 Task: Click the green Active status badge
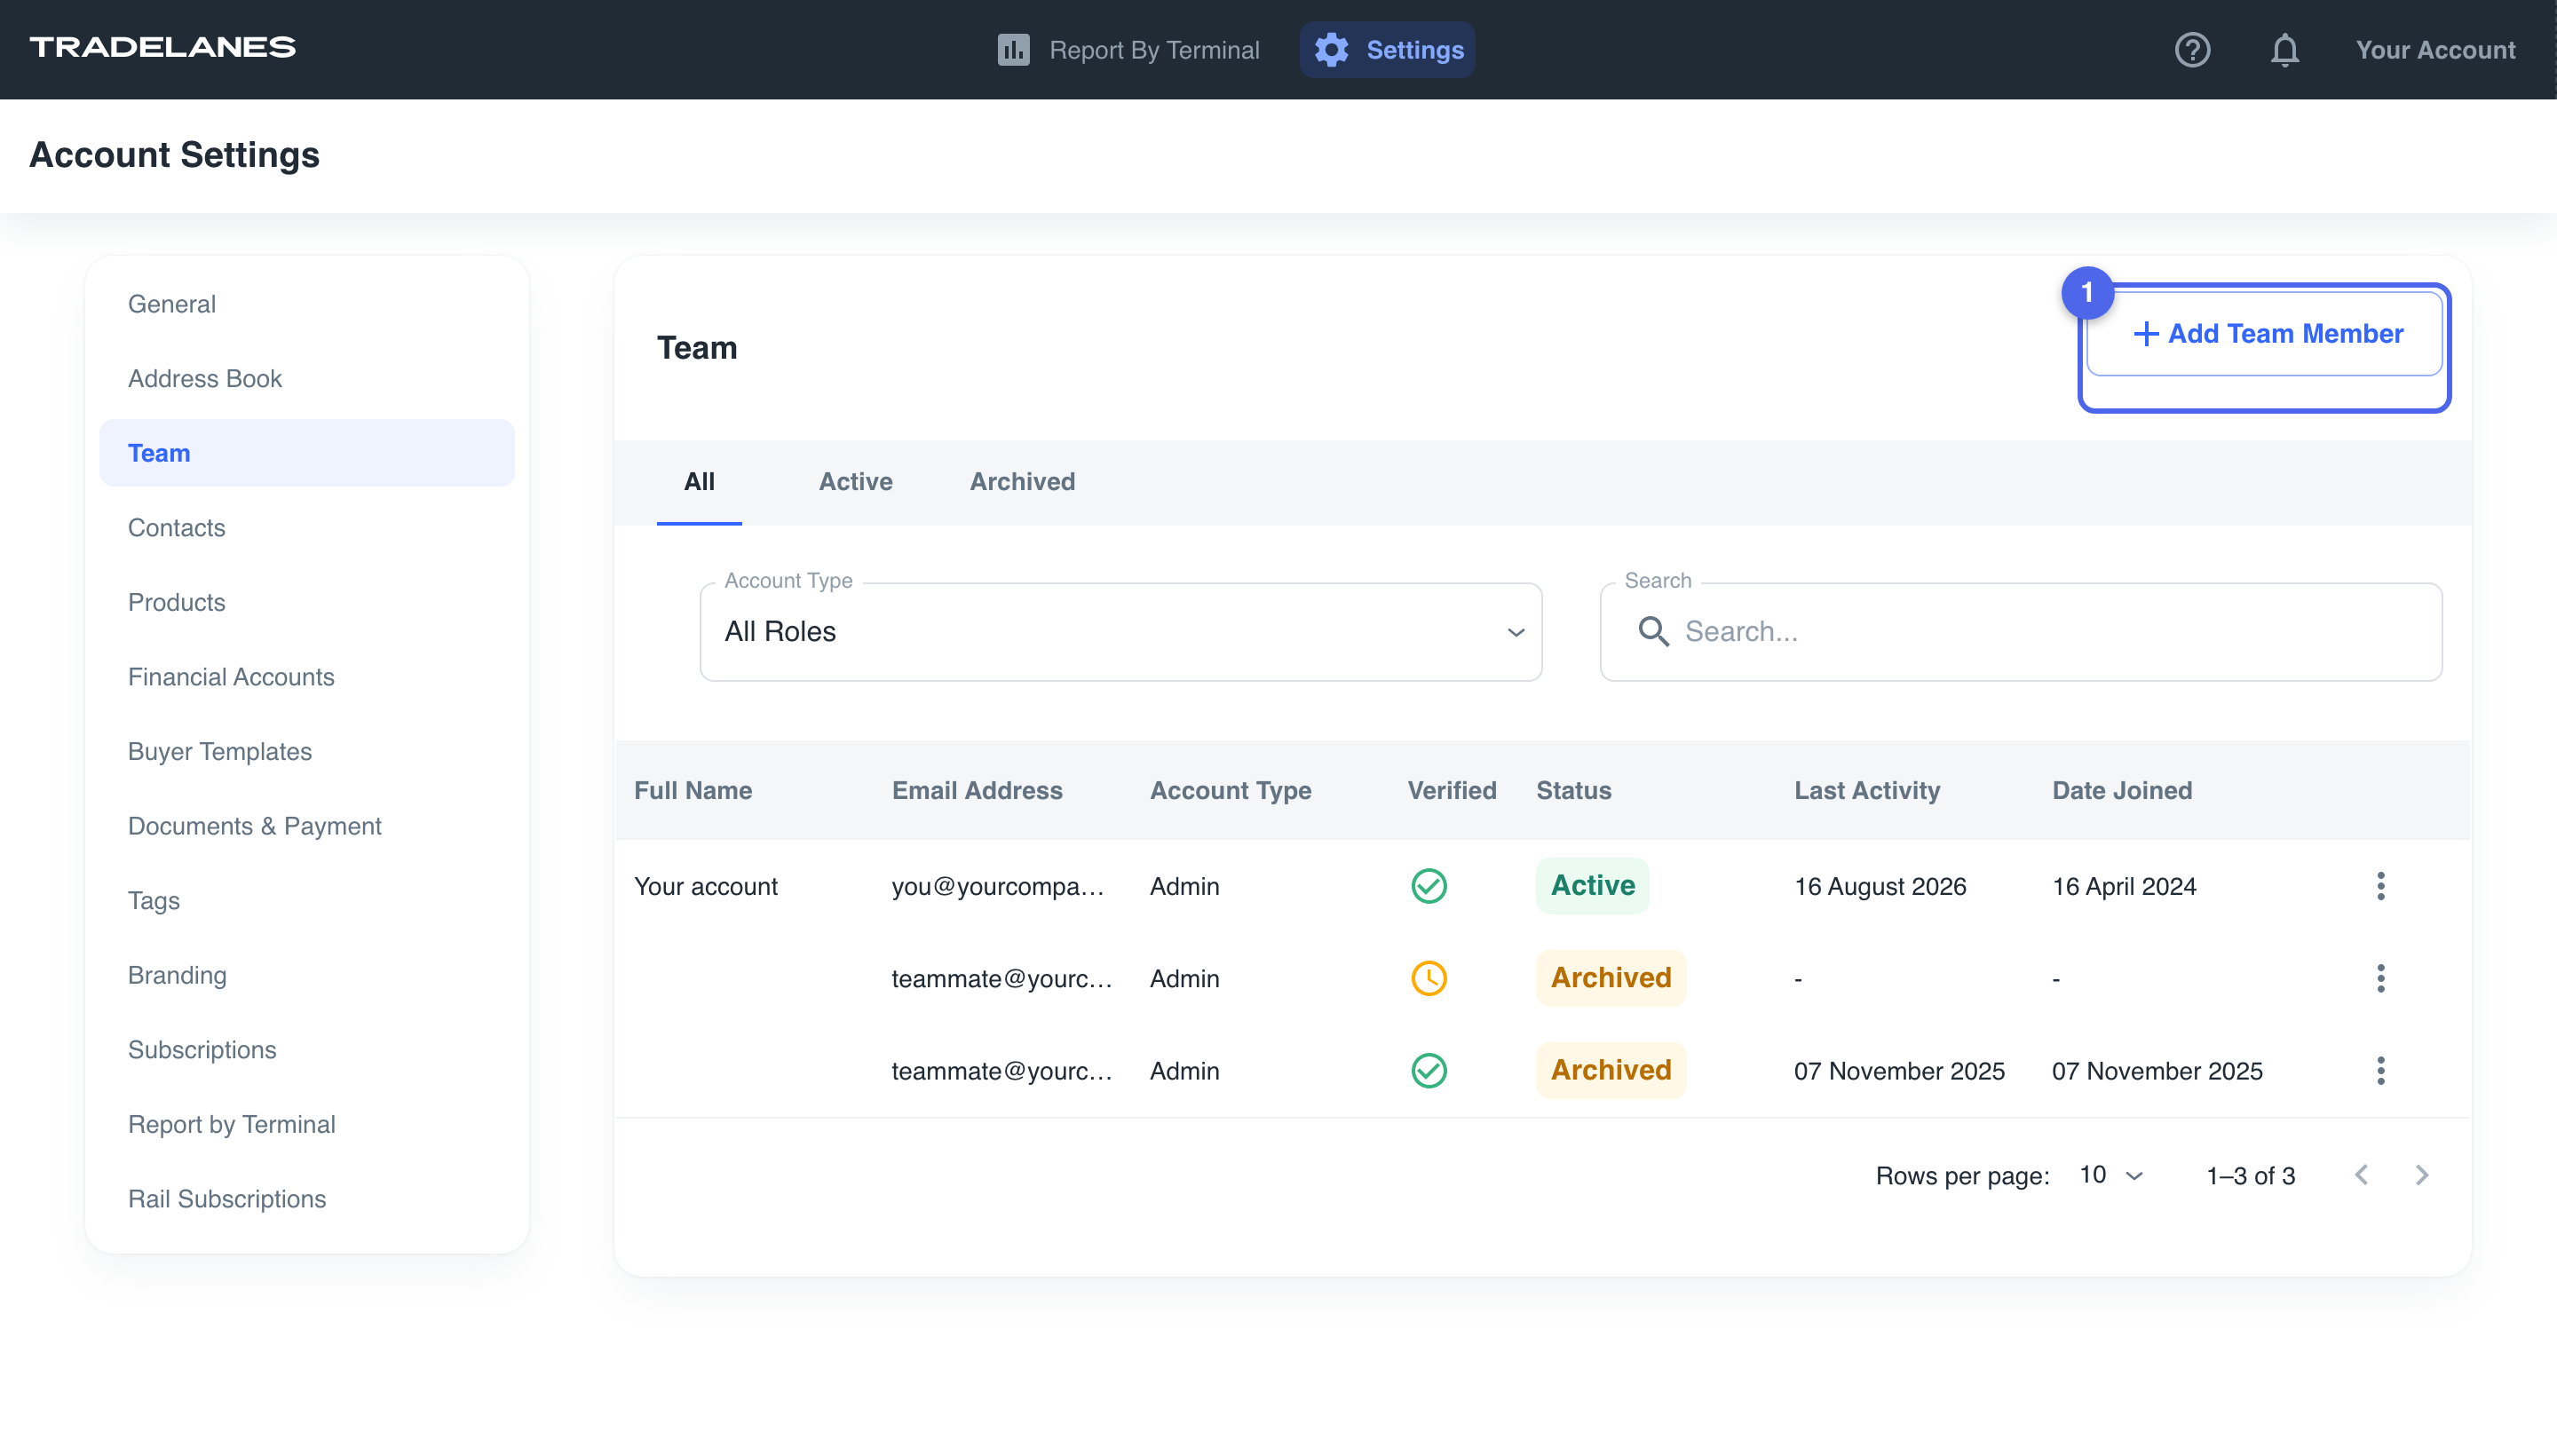[1592, 886]
